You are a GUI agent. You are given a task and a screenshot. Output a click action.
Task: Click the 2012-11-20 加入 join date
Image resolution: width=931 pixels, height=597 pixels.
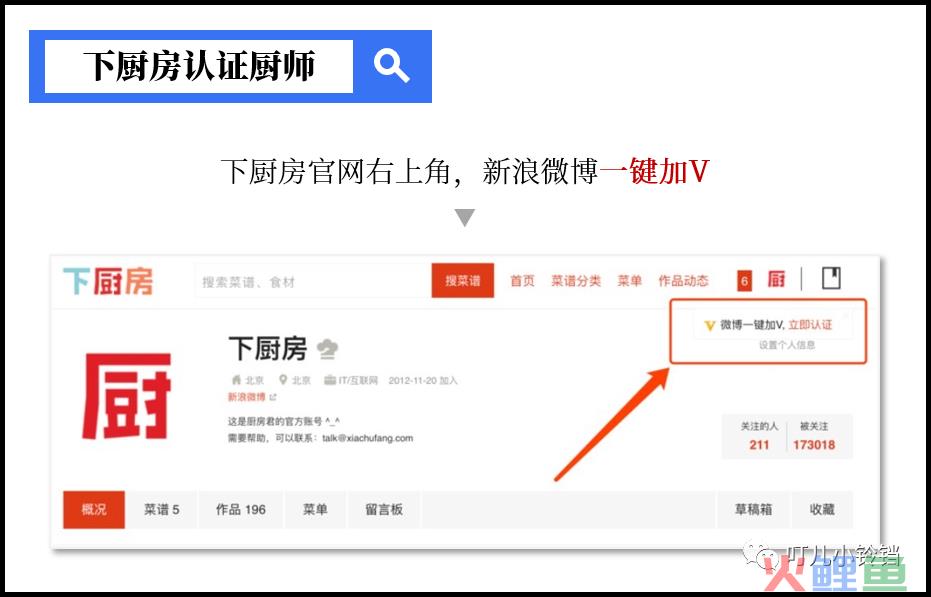(423, 380)
